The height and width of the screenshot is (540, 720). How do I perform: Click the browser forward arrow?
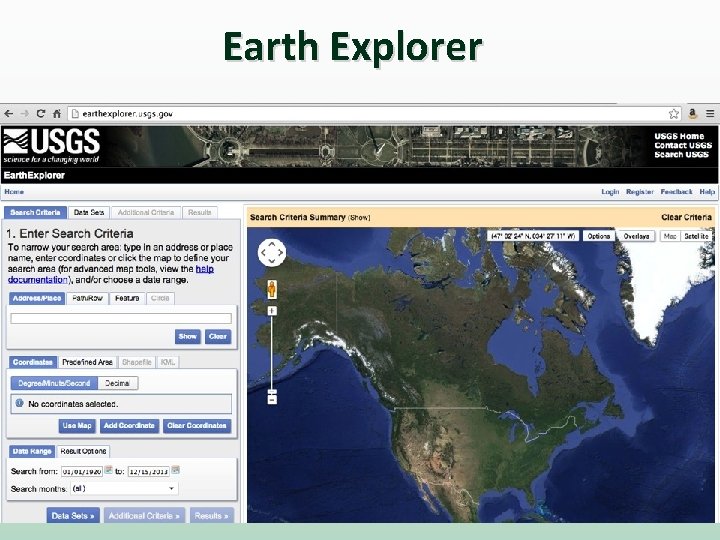(x=25, y=113)
